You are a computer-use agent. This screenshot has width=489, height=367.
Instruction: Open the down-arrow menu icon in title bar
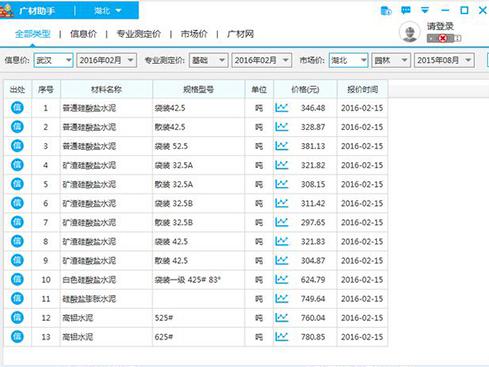[x=425, y=10]
